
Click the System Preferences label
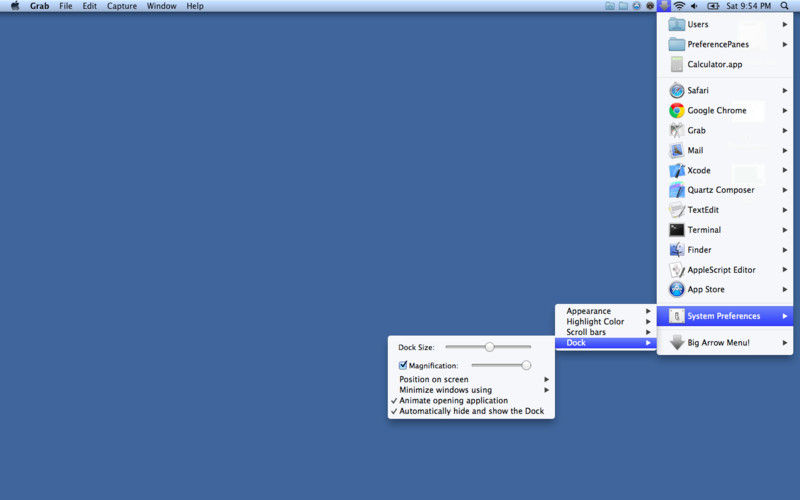(723, 316)
